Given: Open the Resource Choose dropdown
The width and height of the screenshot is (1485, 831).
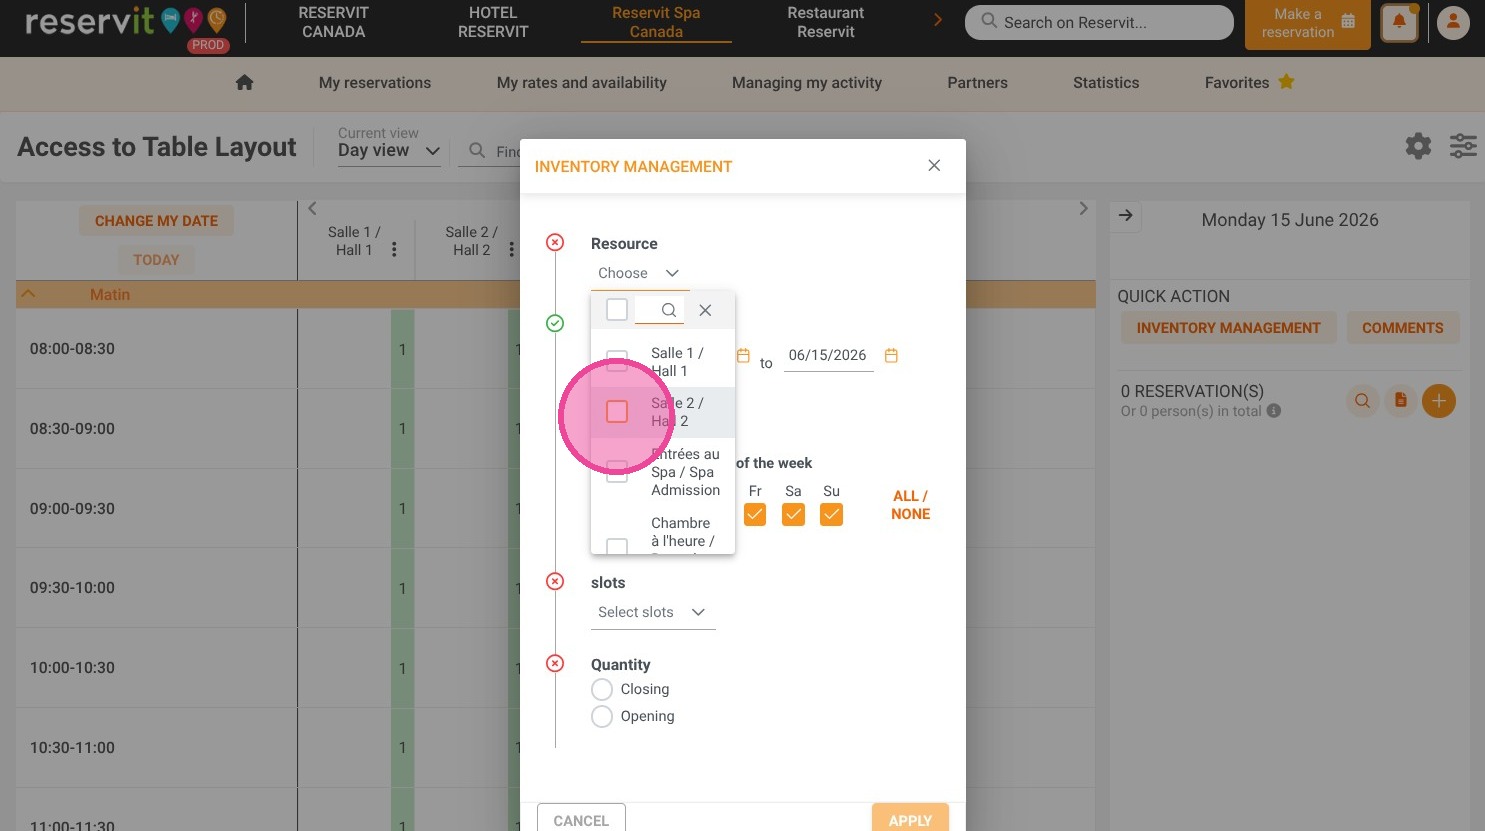Looking at the screenshot, I should [x=640, y=273].
